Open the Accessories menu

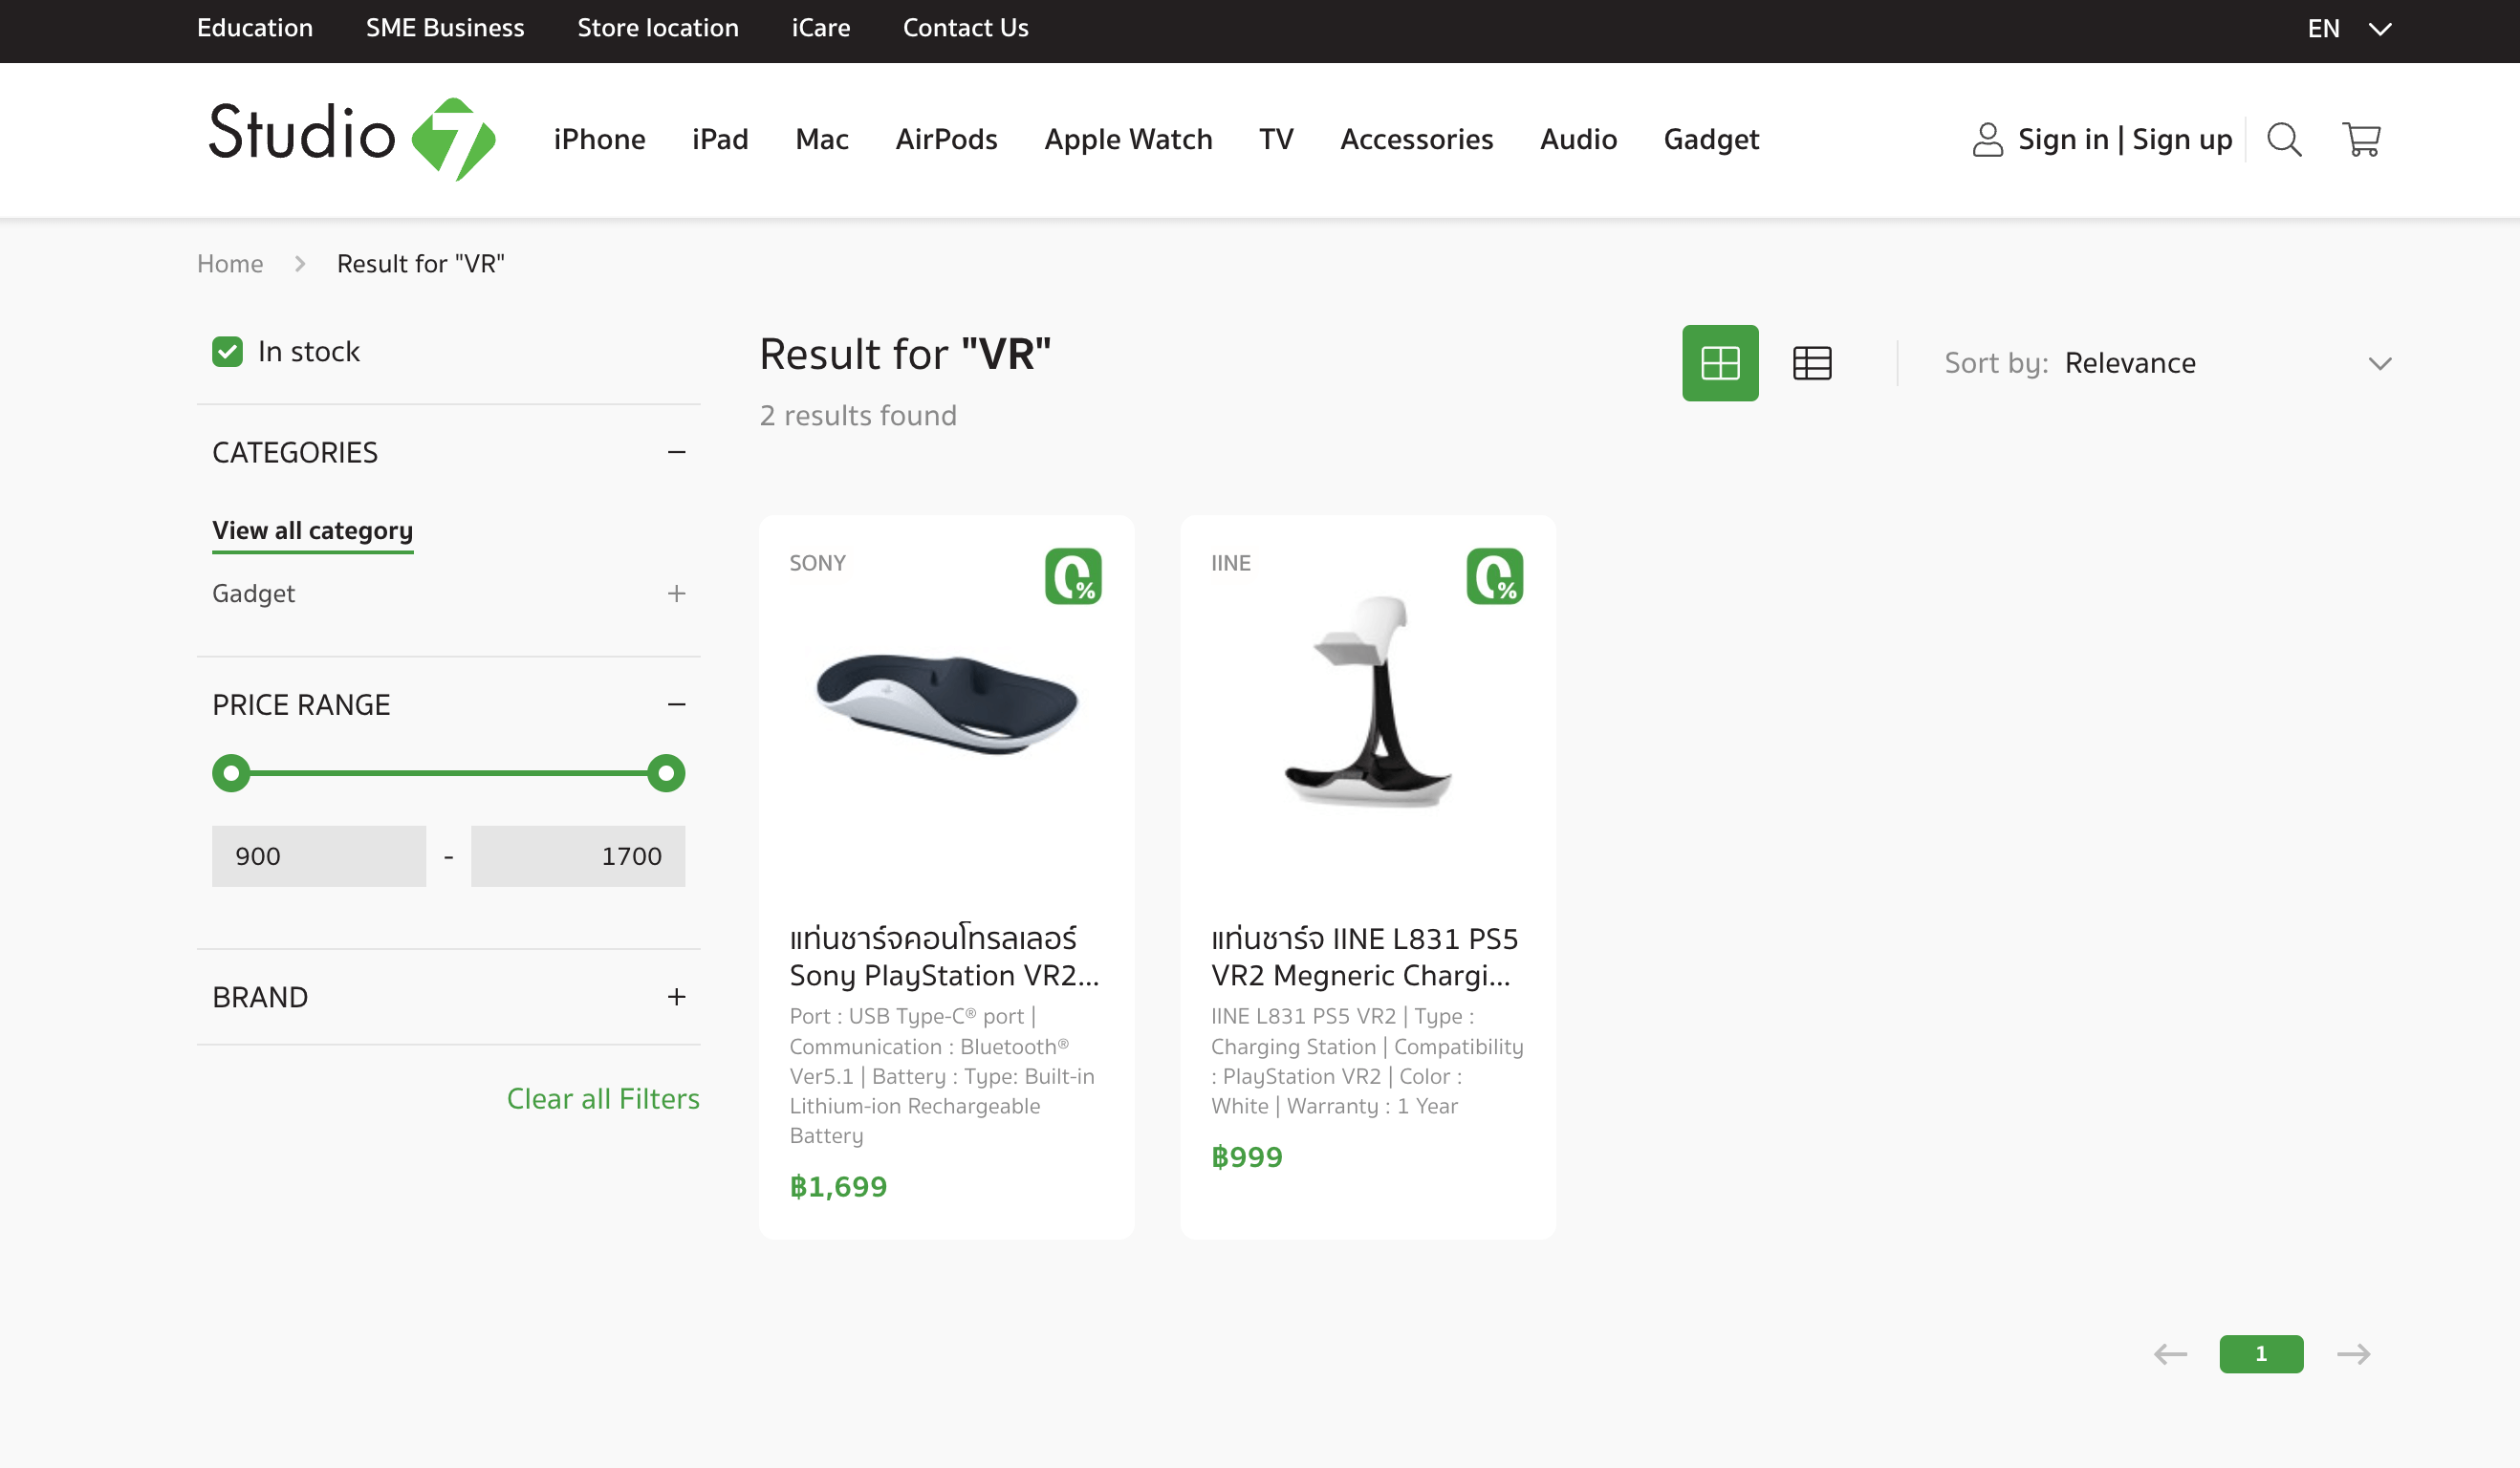coord(1416,139)
